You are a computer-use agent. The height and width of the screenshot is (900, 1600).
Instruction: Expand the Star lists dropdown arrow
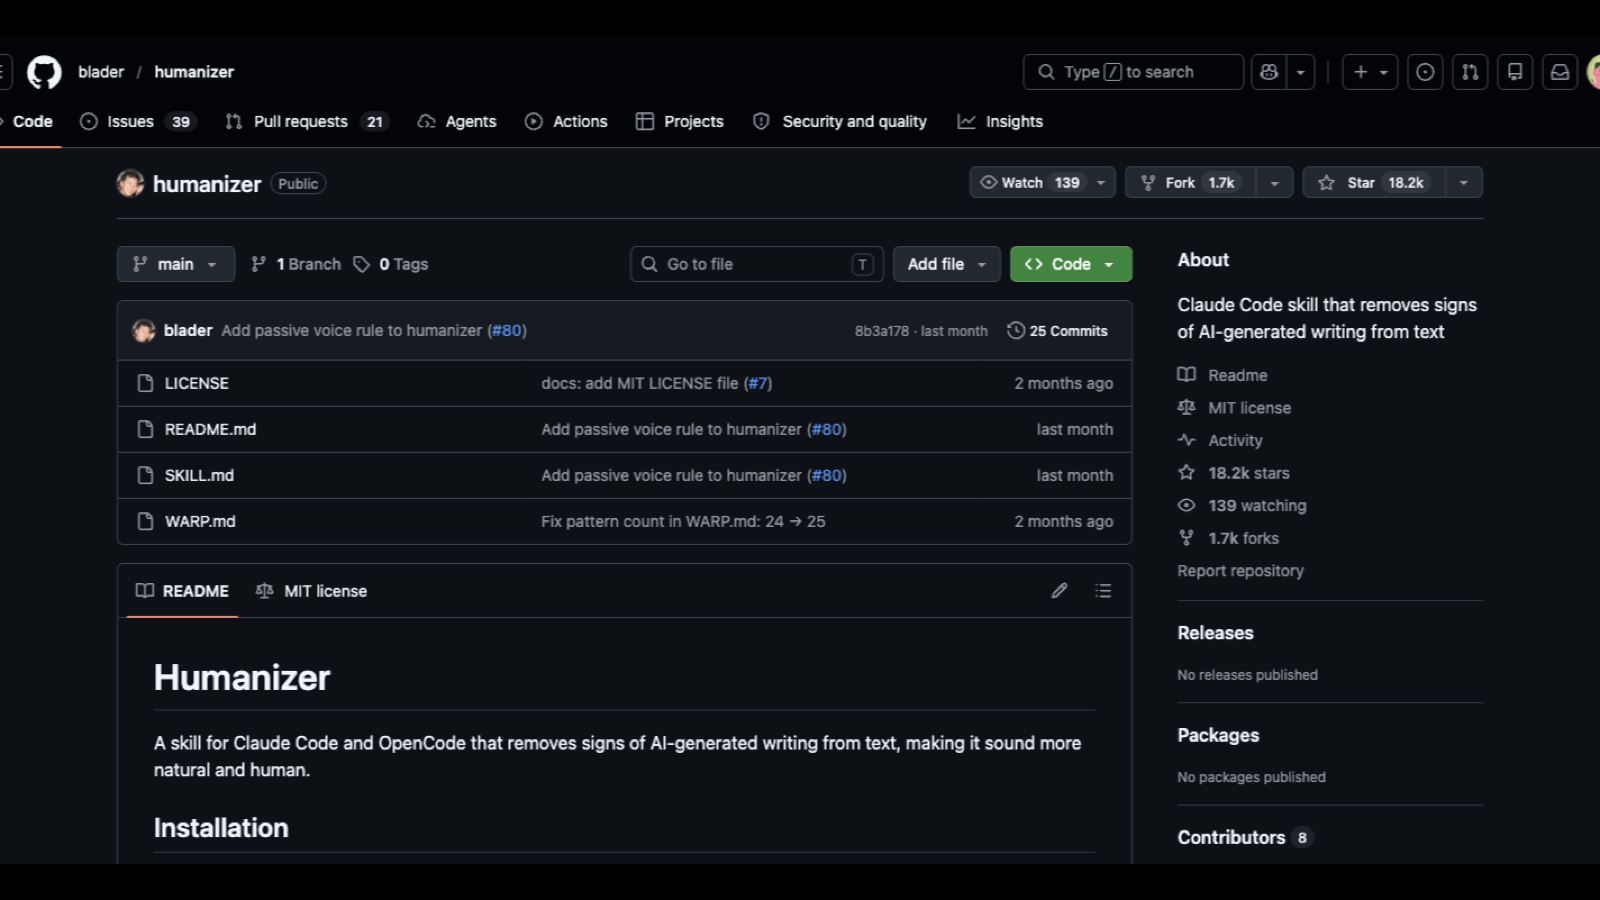click(1464, 183)
